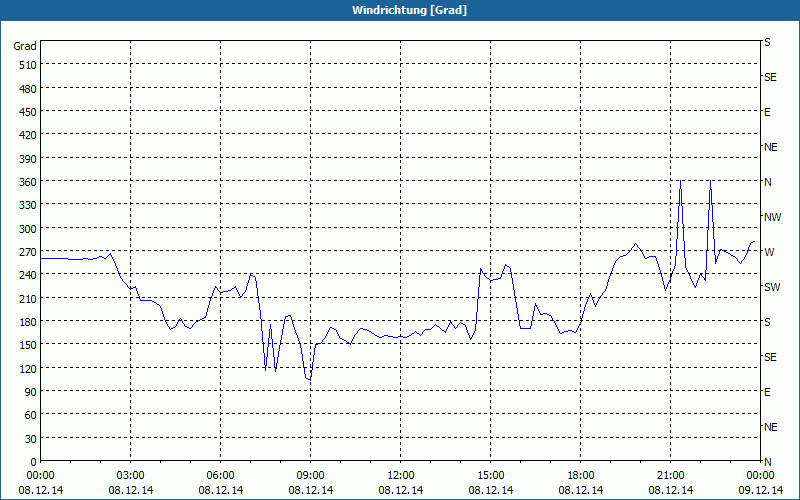This screenshot has width=800, height=500.
Task: Select the y-axis value "390"
Action: tap(28, 159)
